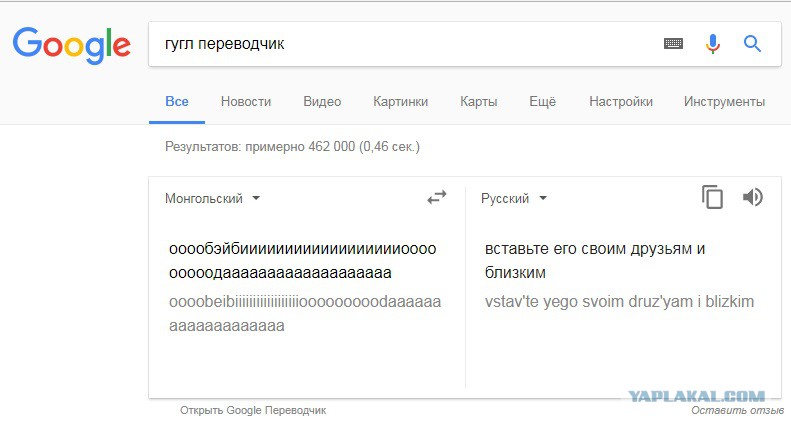
Task: Click the transliteration vstav'te yego svoim
Action: click(619, 301)
